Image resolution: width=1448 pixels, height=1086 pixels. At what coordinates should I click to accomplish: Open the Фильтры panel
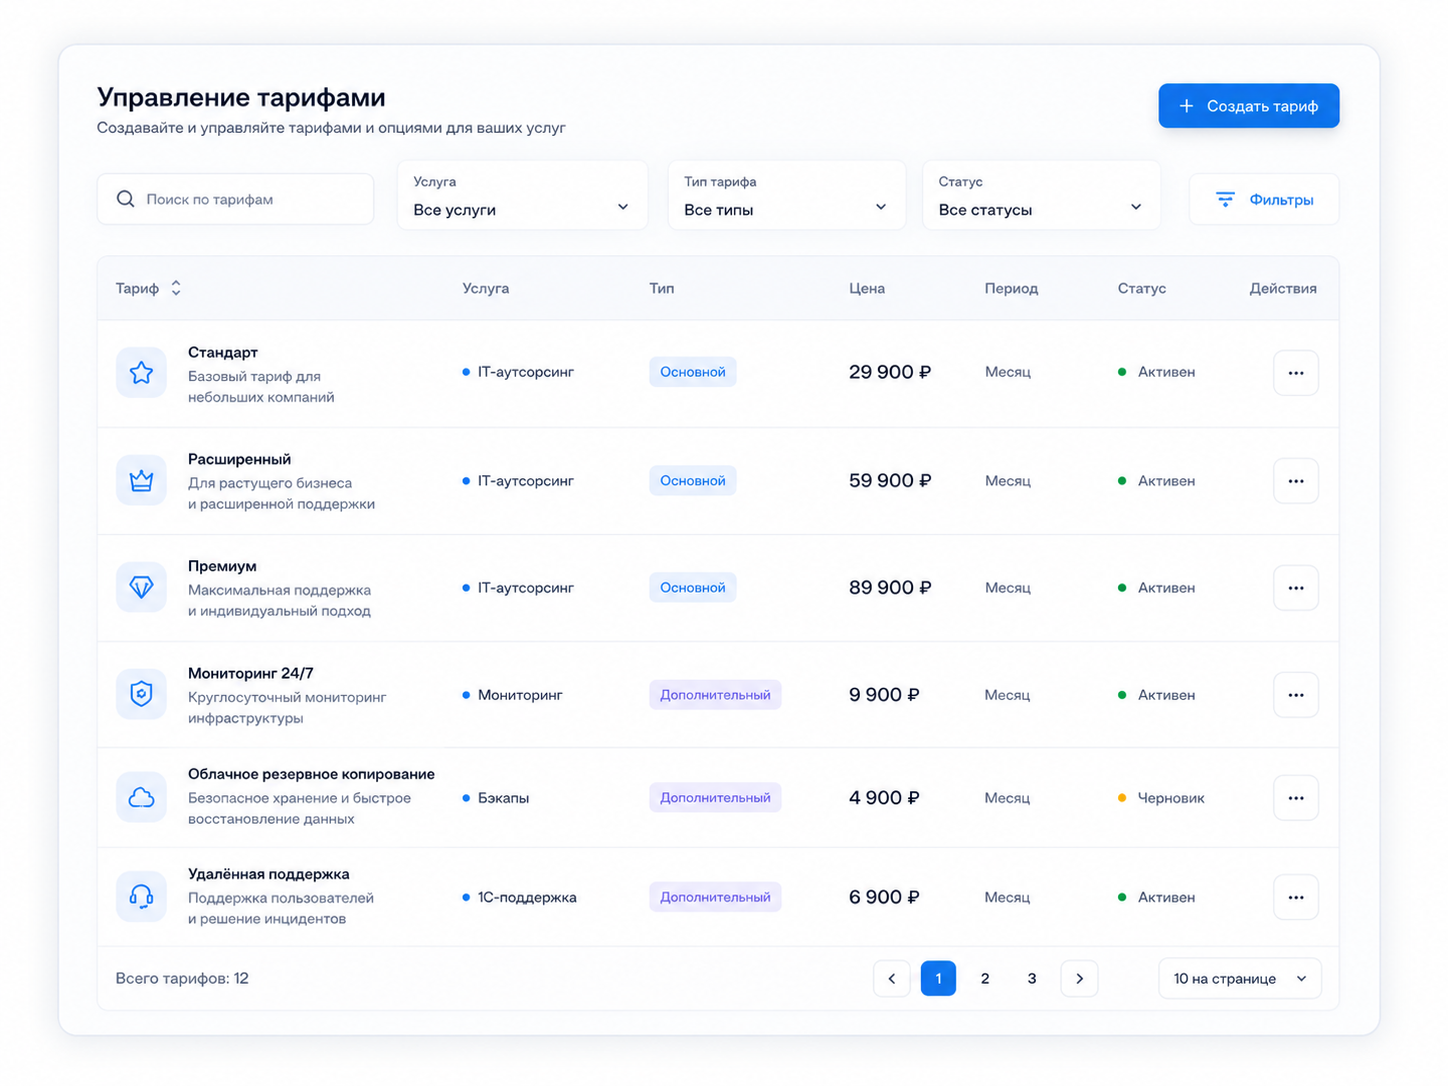pos(1264,199)
